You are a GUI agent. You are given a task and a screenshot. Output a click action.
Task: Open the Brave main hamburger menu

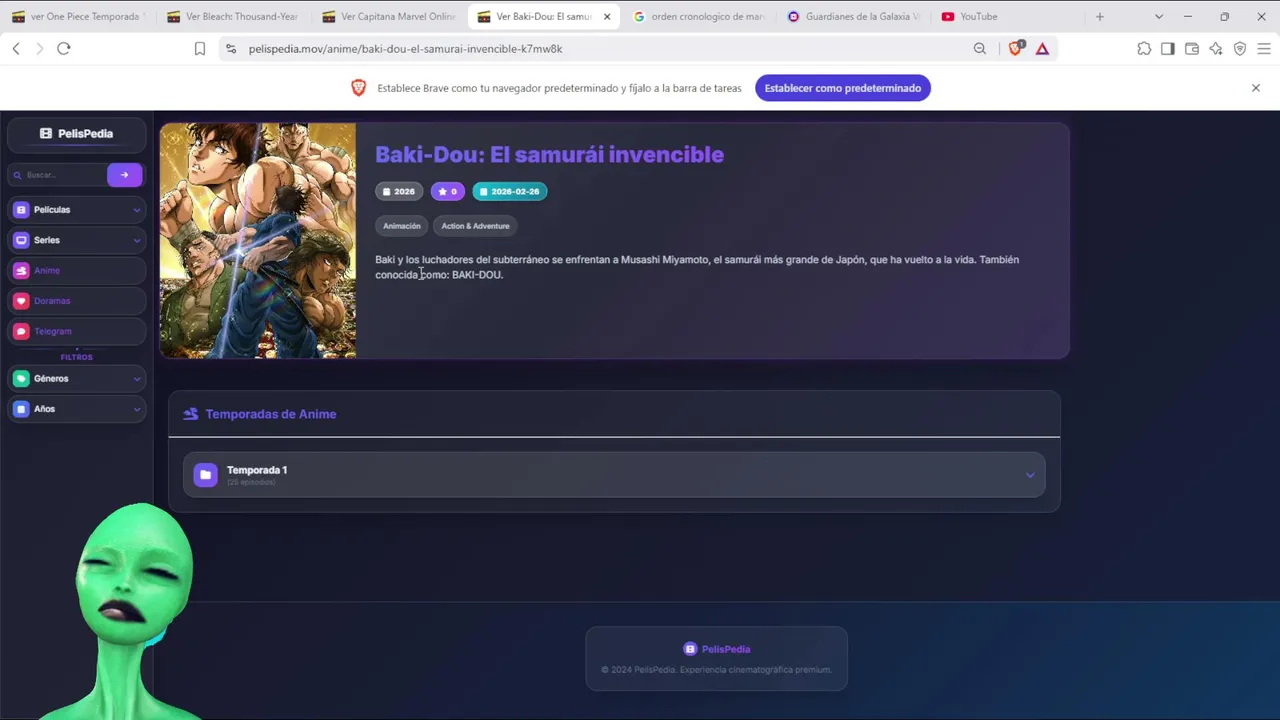point(1264,48)
